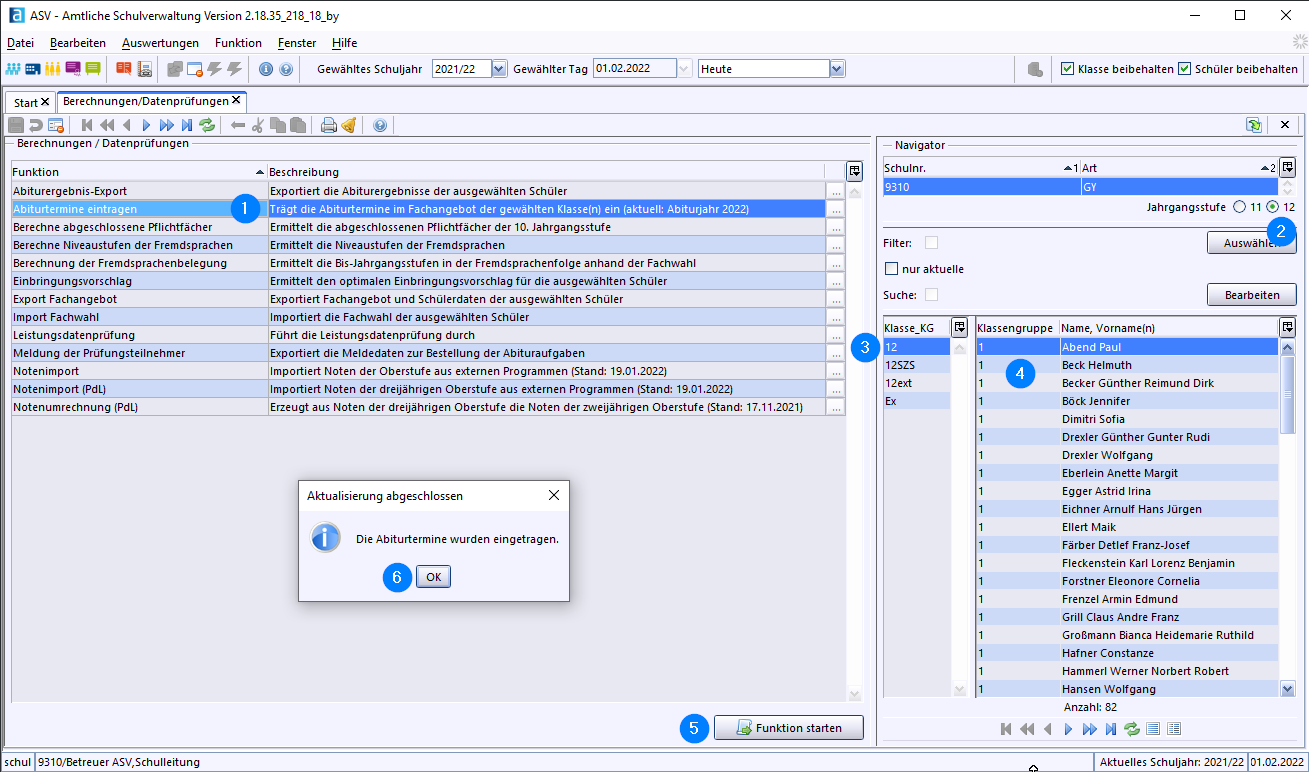The image size is (1309, 772).
Task: Click the window icon with orange minus badge
Action: tap(195, 69)
